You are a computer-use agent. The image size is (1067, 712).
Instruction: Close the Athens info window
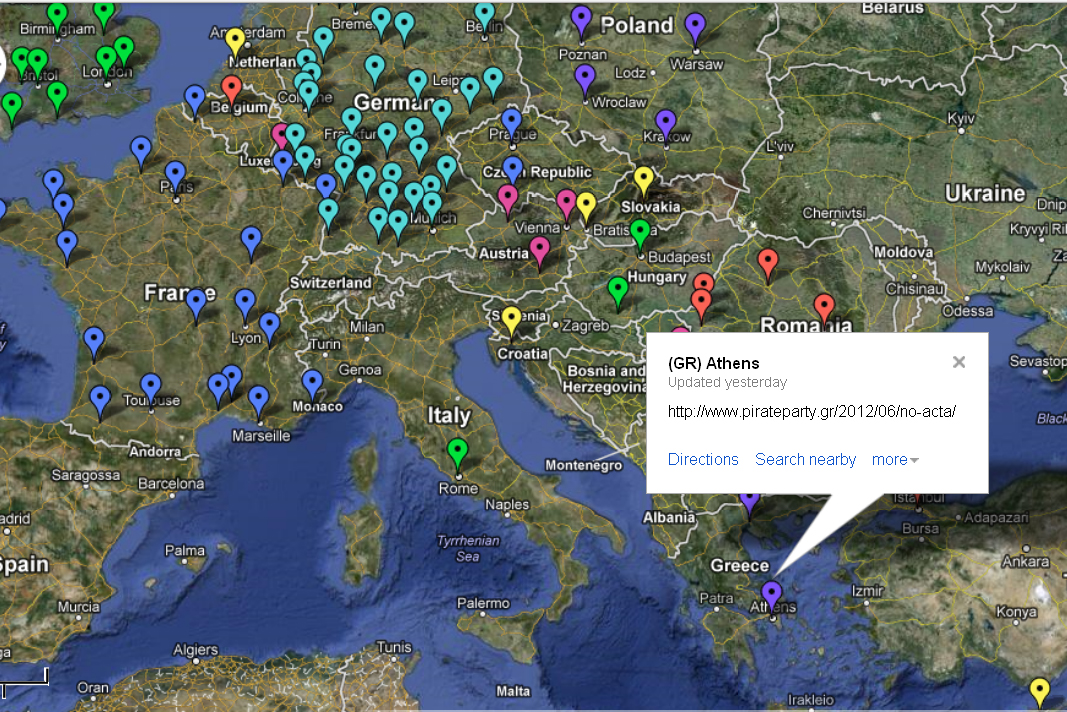(959, 362)
